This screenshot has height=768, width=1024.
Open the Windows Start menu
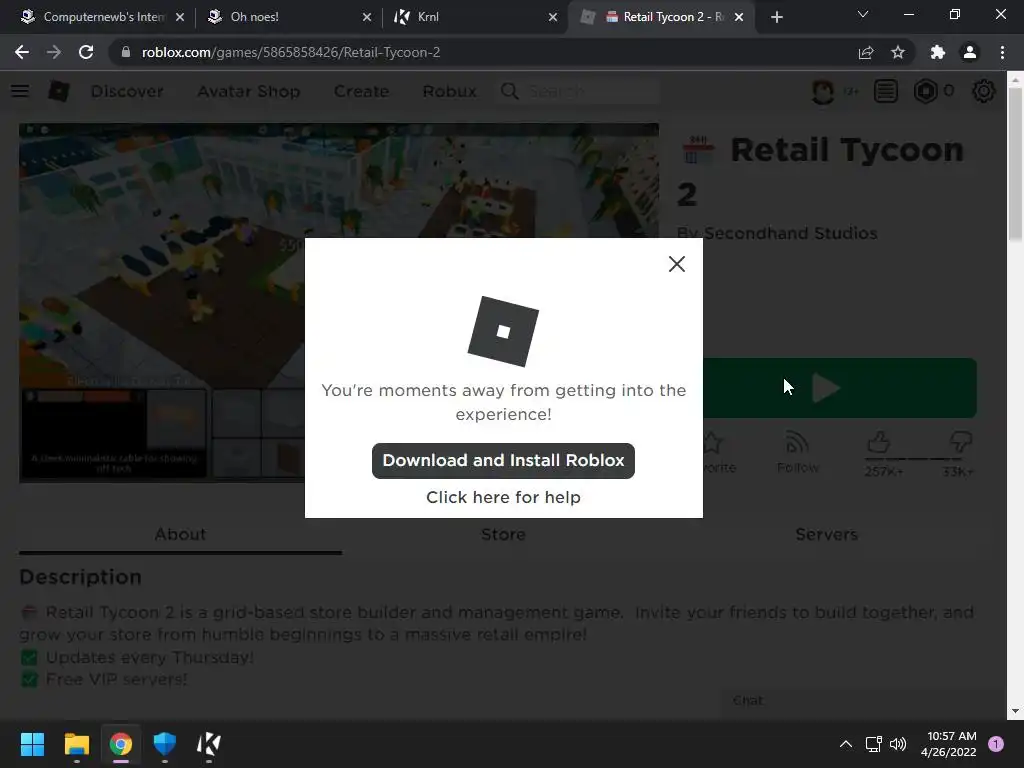pyautogui.click(x=32, y=744)
